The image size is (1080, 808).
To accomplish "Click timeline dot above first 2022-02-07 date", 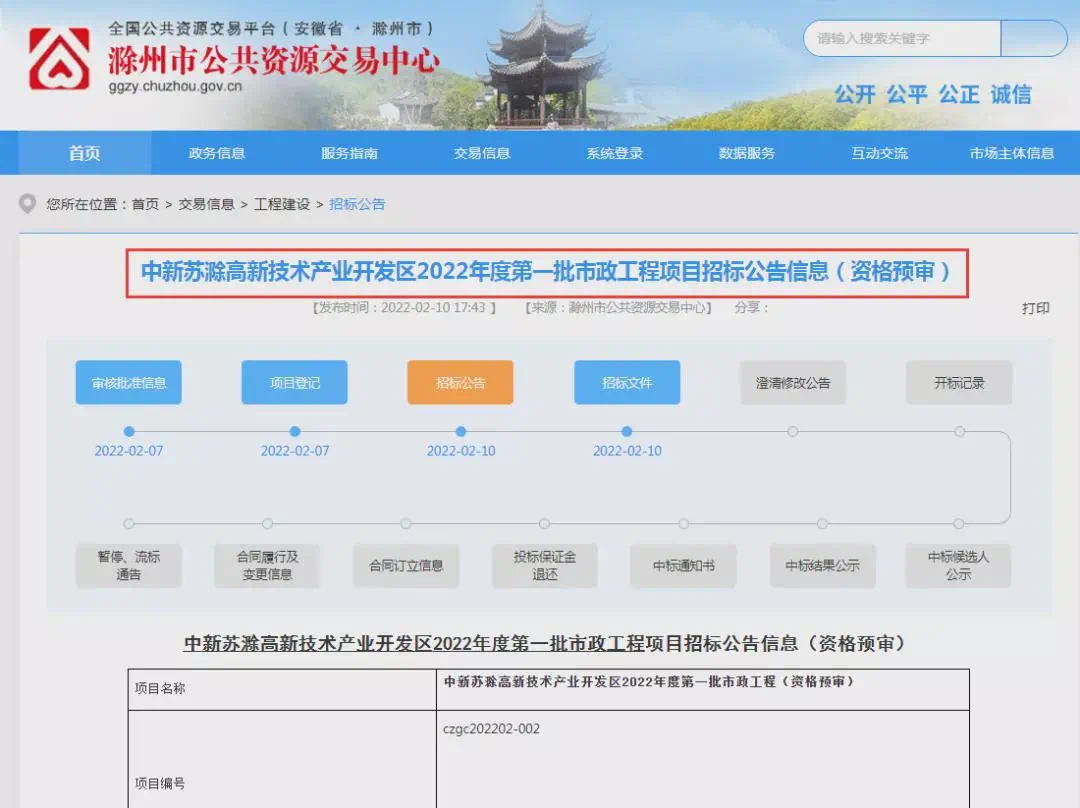I will [129, 432].
